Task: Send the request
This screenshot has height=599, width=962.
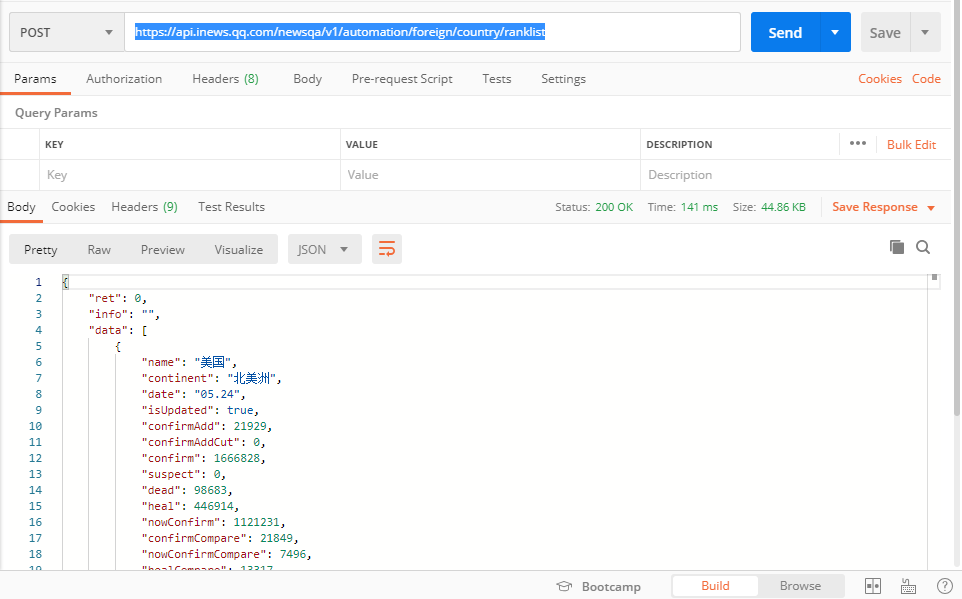Action: [x=785, y=33]
